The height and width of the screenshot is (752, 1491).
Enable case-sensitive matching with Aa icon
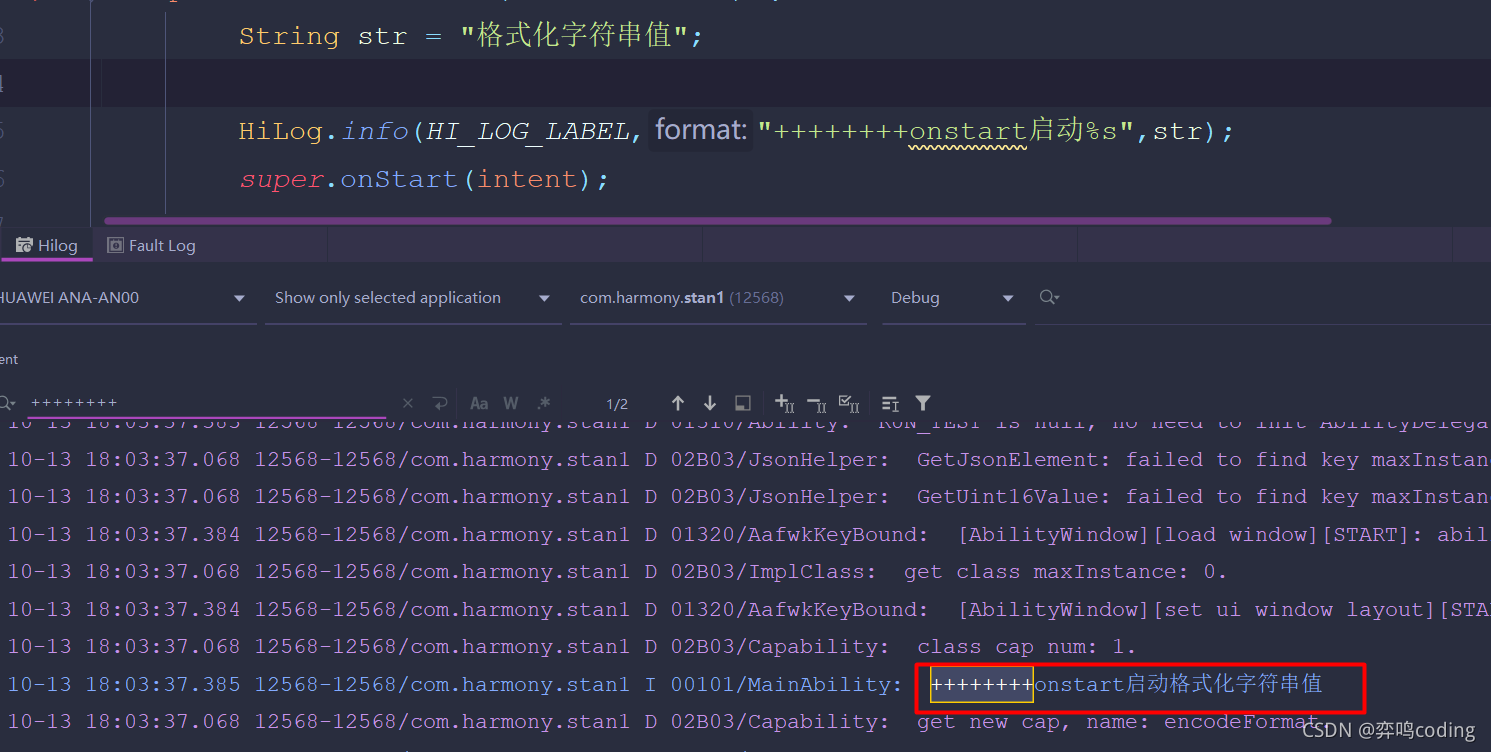[479, 403]
